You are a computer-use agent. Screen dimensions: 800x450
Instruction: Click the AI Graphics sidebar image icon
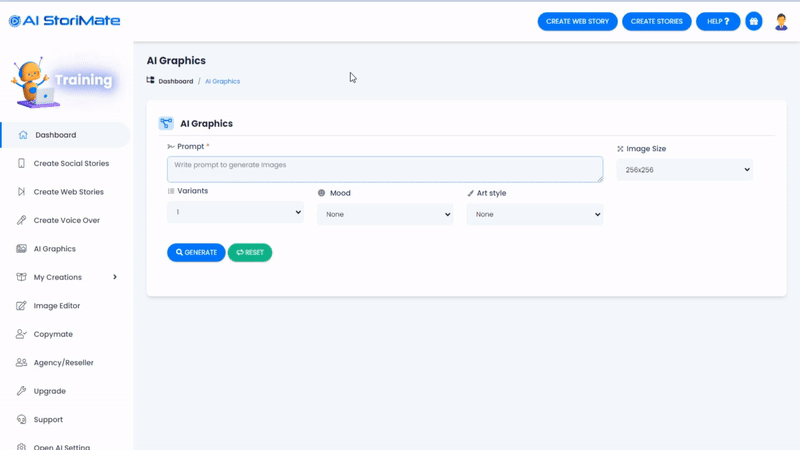(21, 249)
